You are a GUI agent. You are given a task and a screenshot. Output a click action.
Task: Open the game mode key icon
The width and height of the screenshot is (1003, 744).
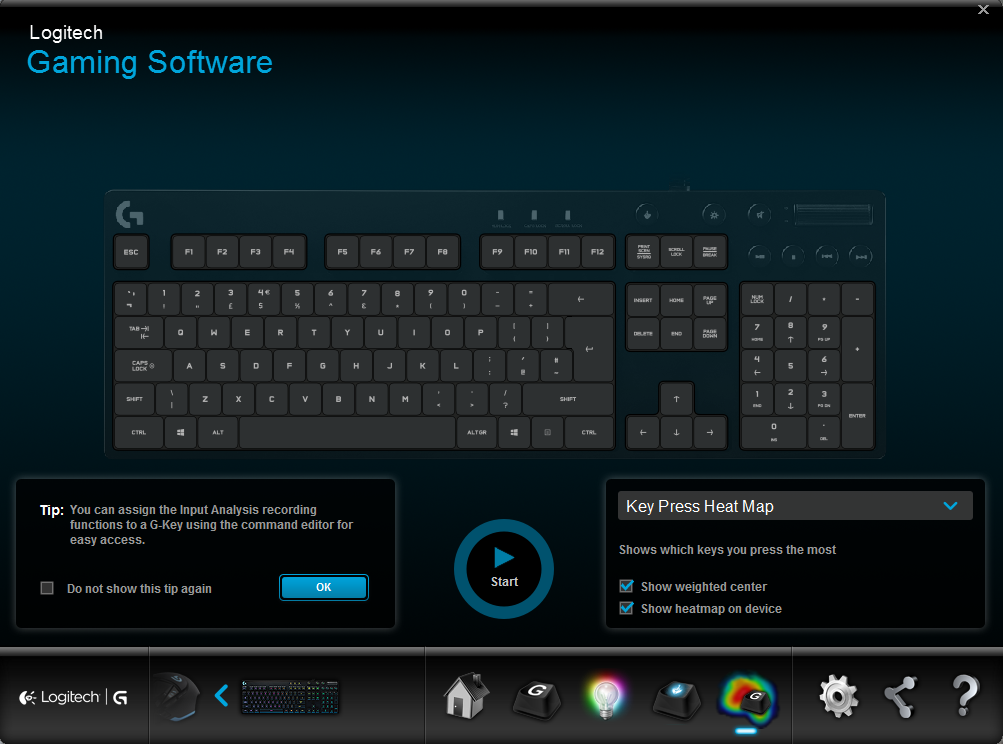[675, 697]
